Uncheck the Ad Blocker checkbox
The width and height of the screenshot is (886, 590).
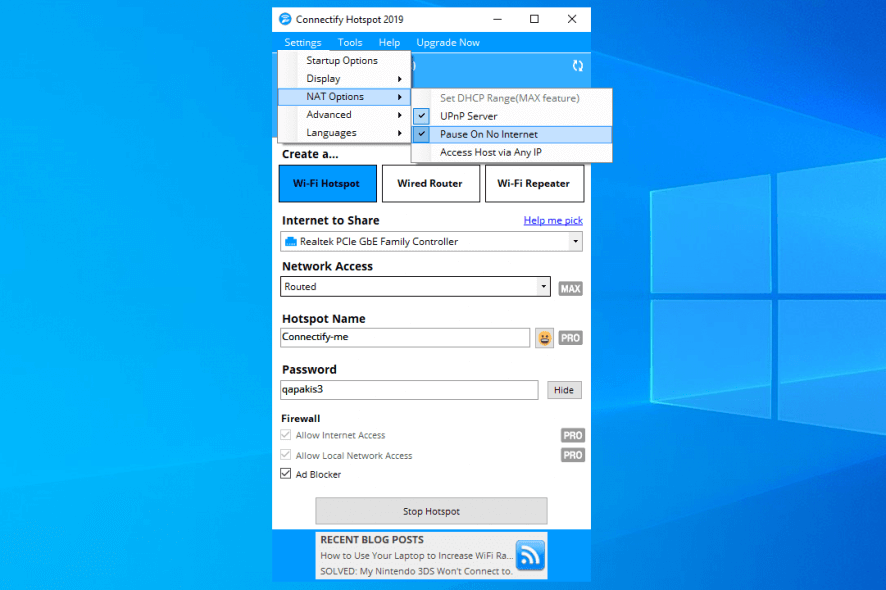(x=286, y=474)
